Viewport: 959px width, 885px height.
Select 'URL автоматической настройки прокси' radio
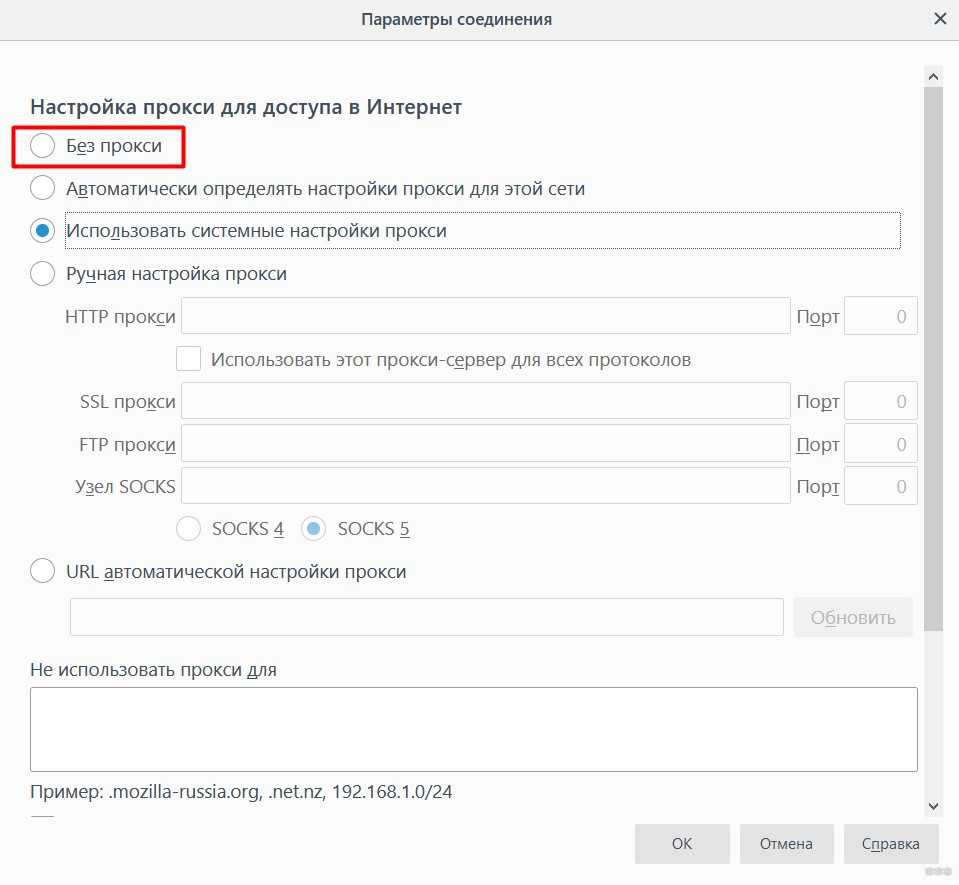[x=42, y=571]
